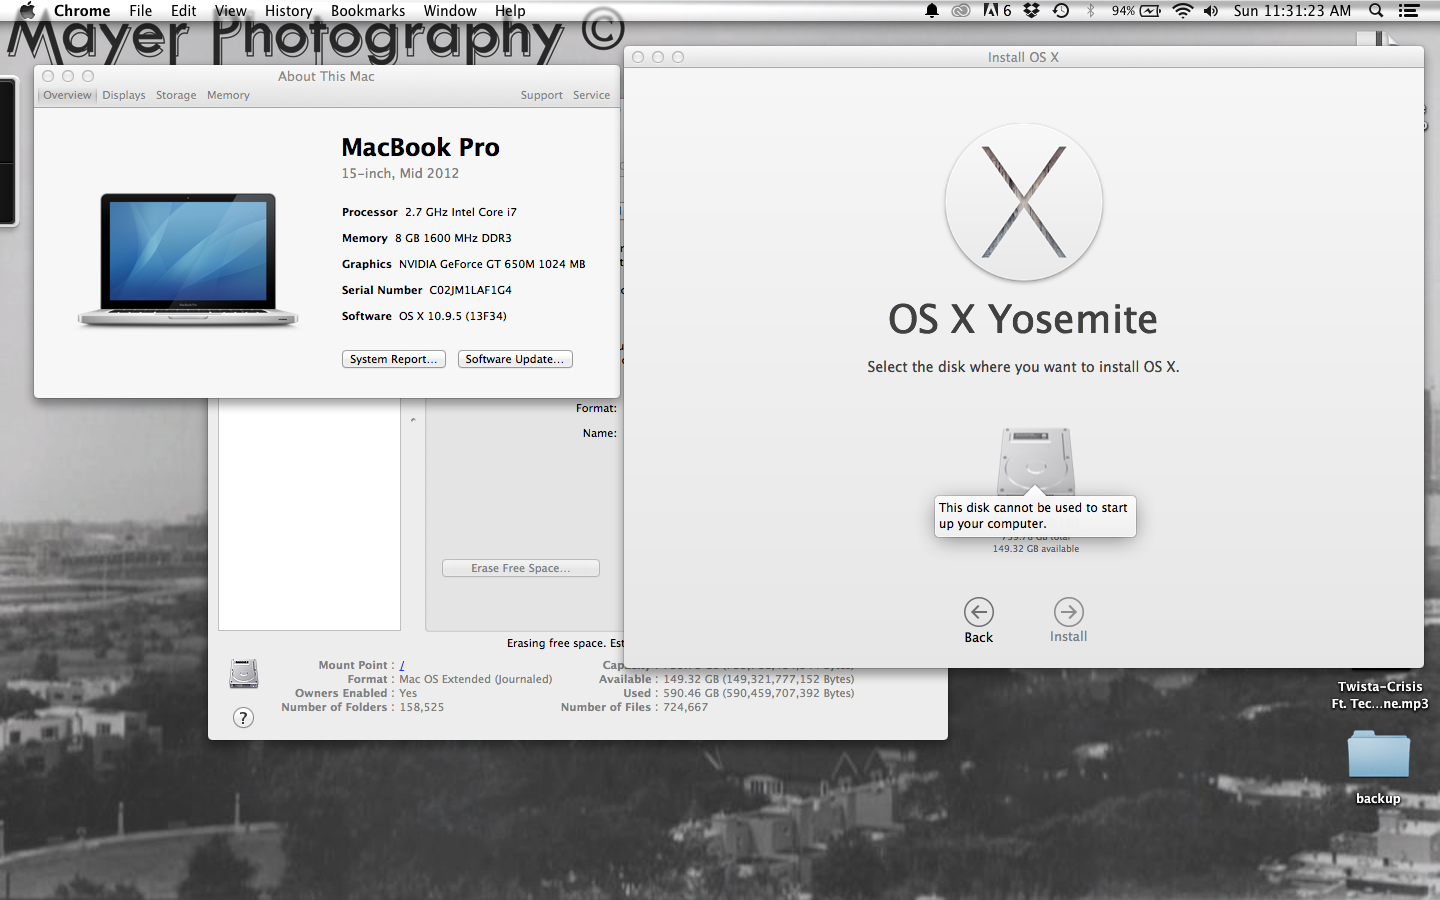Open Dropbox menu bar icon
This screenshot has height=900, width=1440.
tap(1031, 11)
